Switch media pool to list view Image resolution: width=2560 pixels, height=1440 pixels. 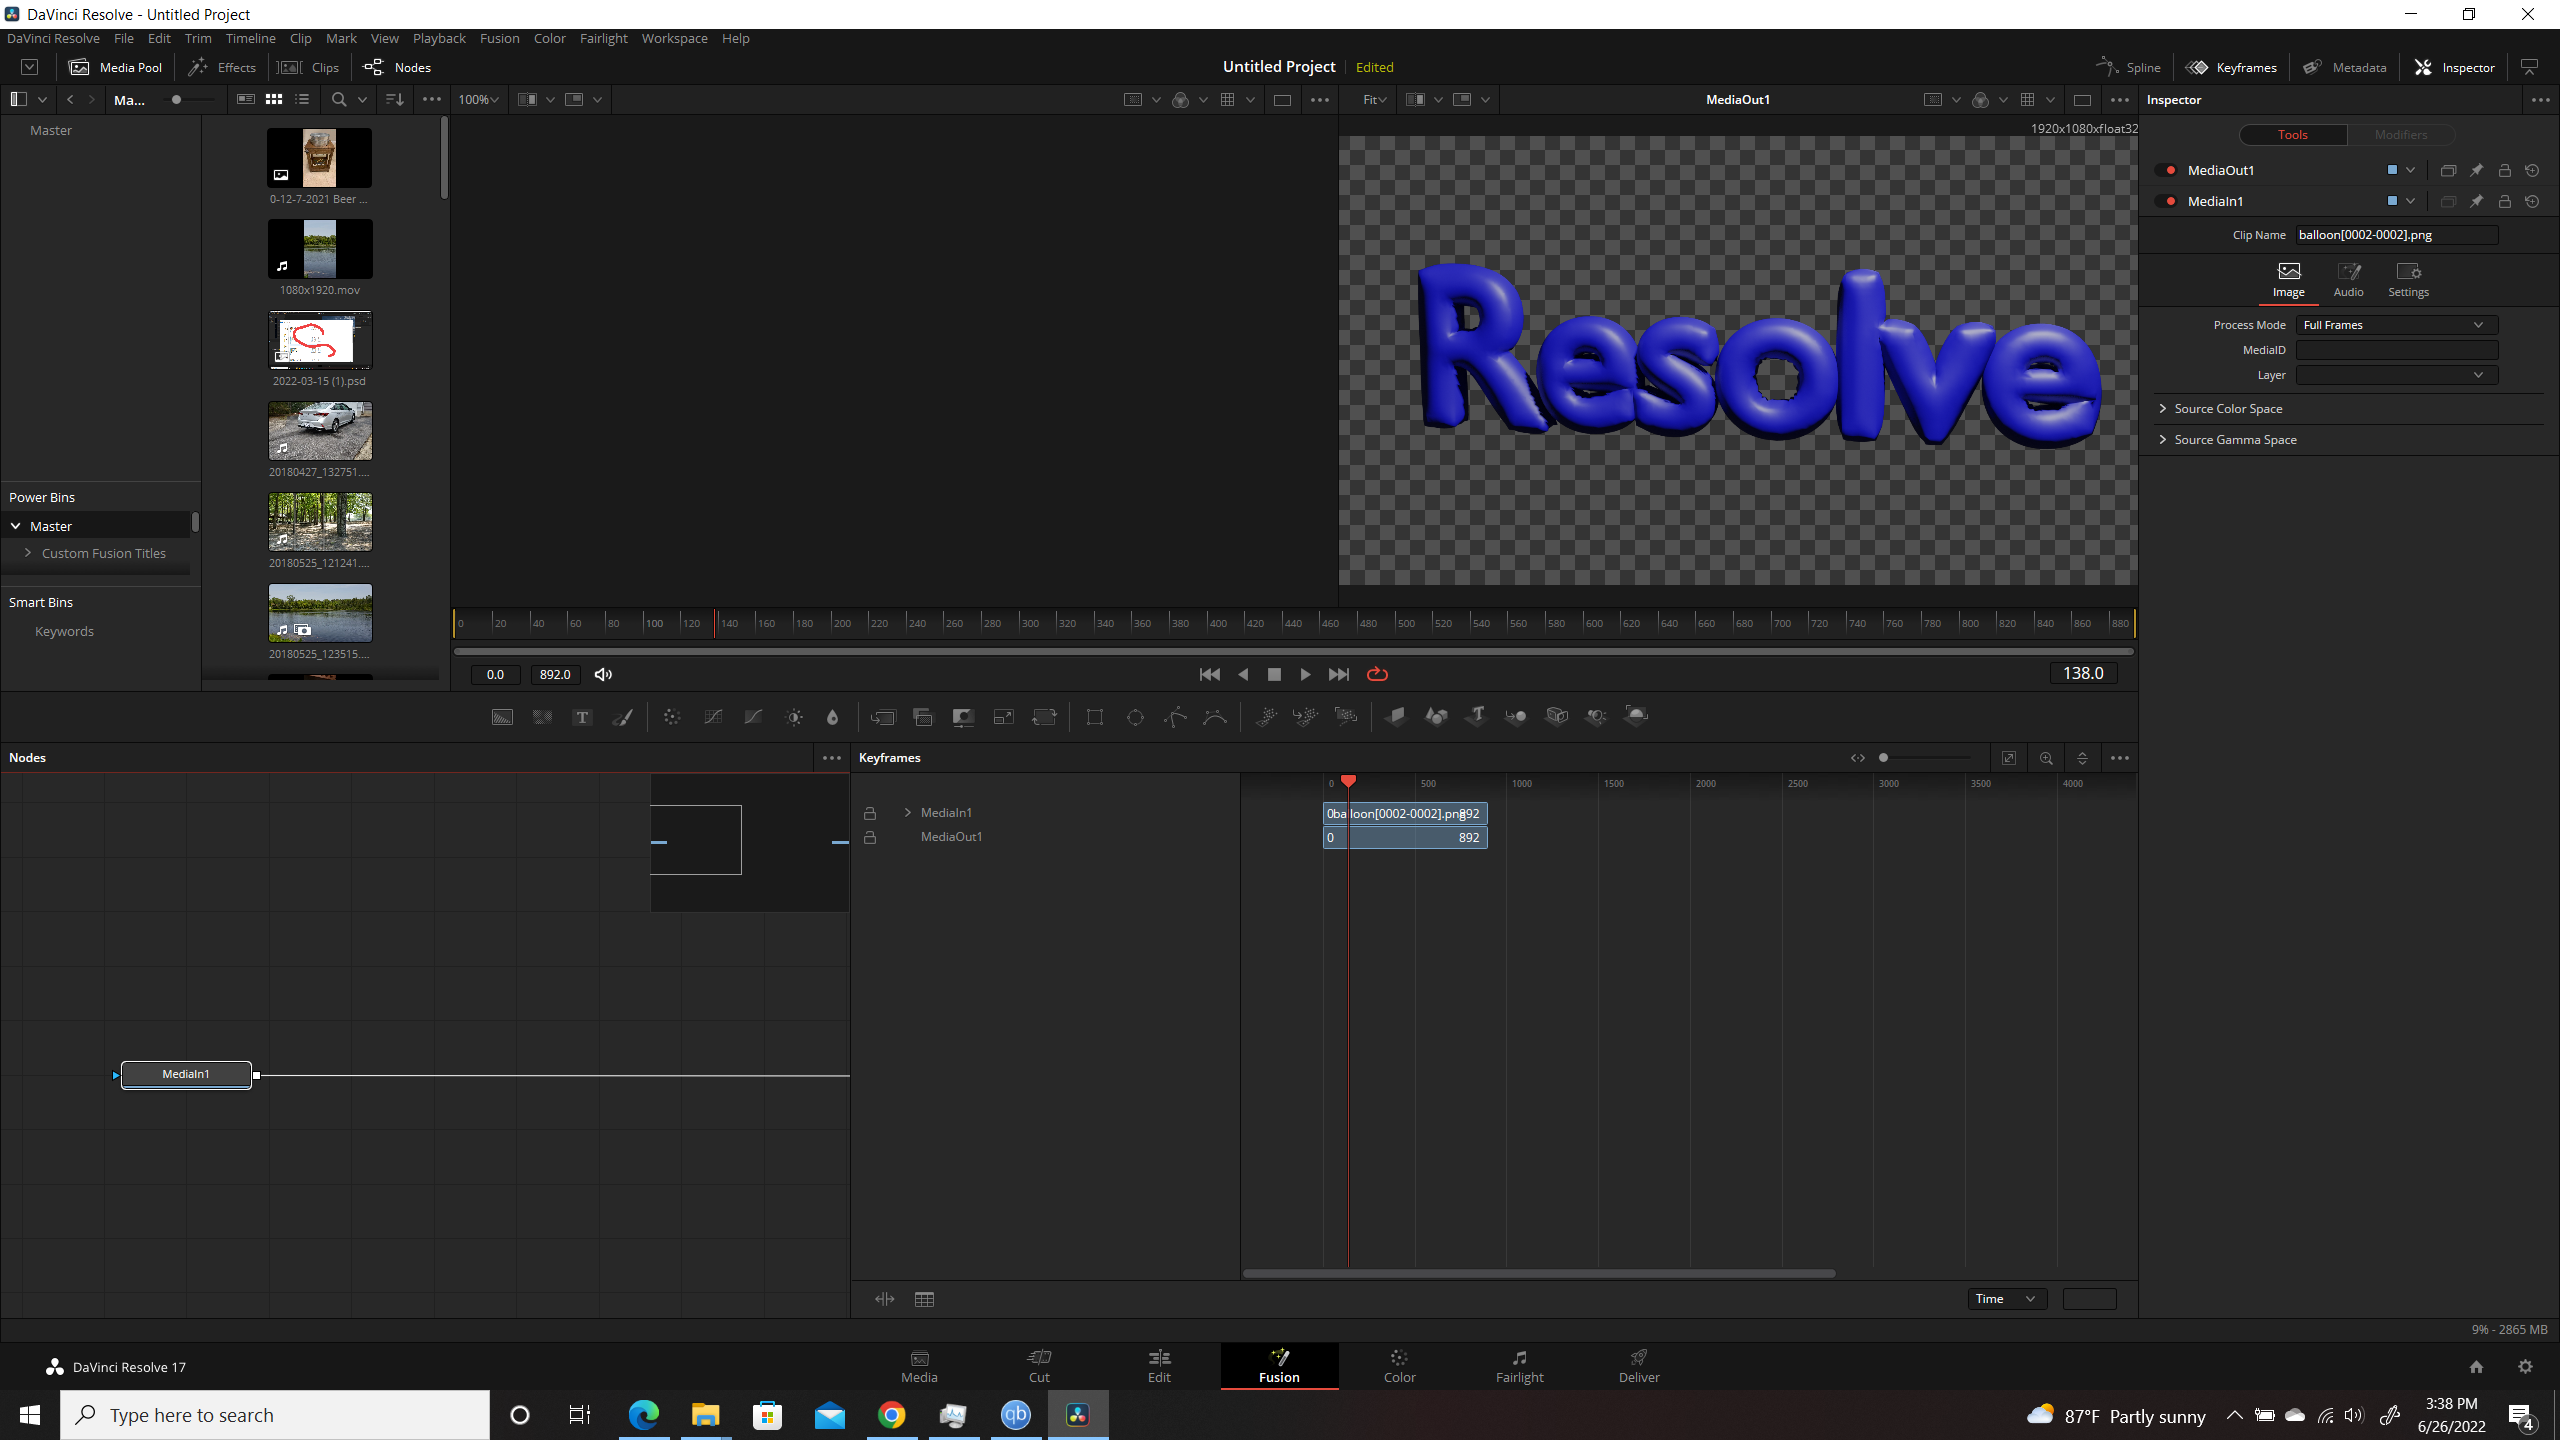click(302, 99)
